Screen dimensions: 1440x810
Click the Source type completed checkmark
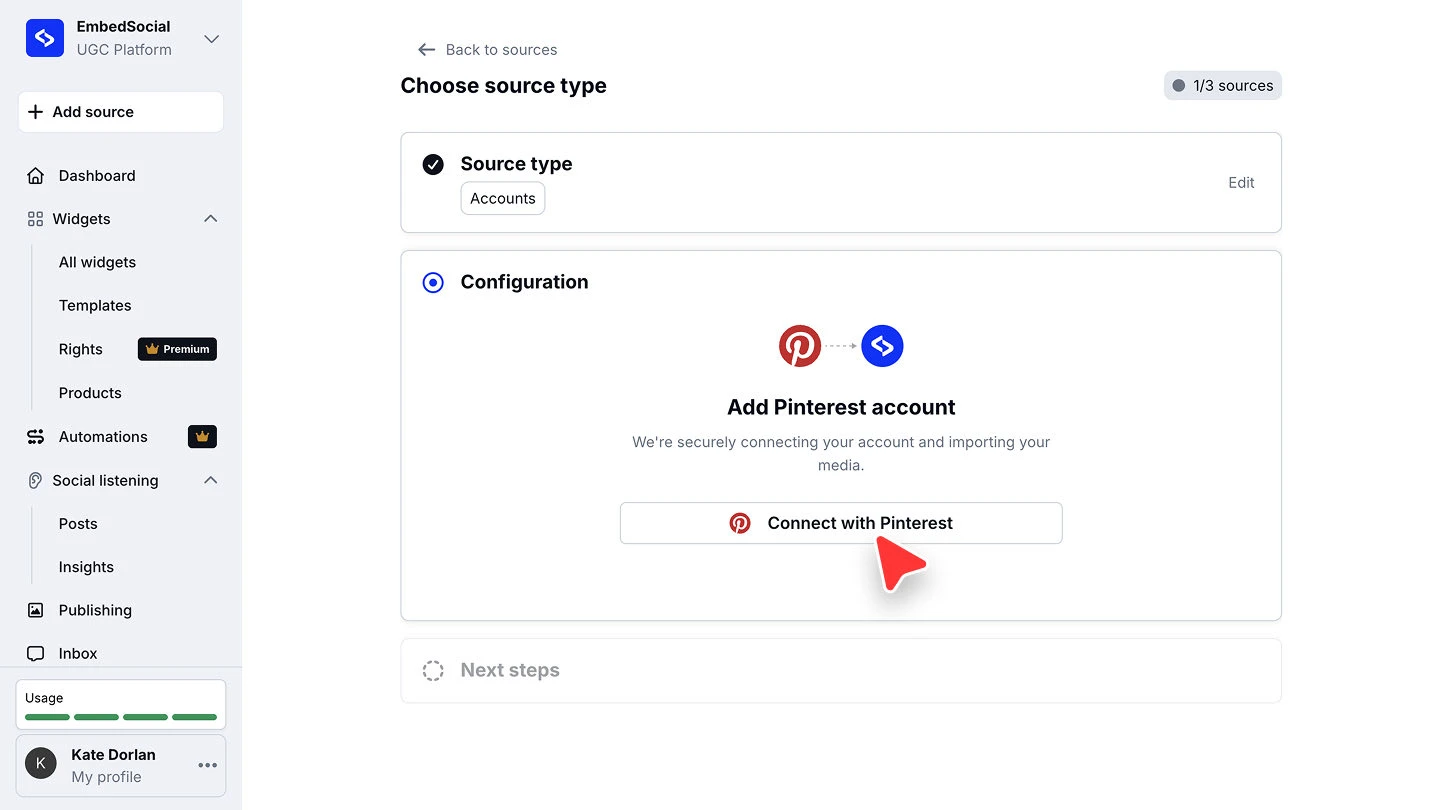click(433, 164)
